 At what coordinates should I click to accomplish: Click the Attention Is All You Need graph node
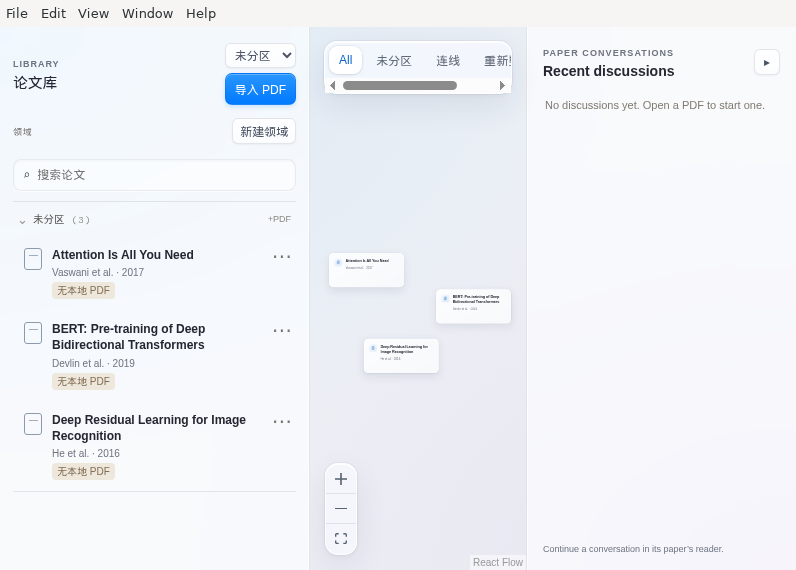(367, 270)
